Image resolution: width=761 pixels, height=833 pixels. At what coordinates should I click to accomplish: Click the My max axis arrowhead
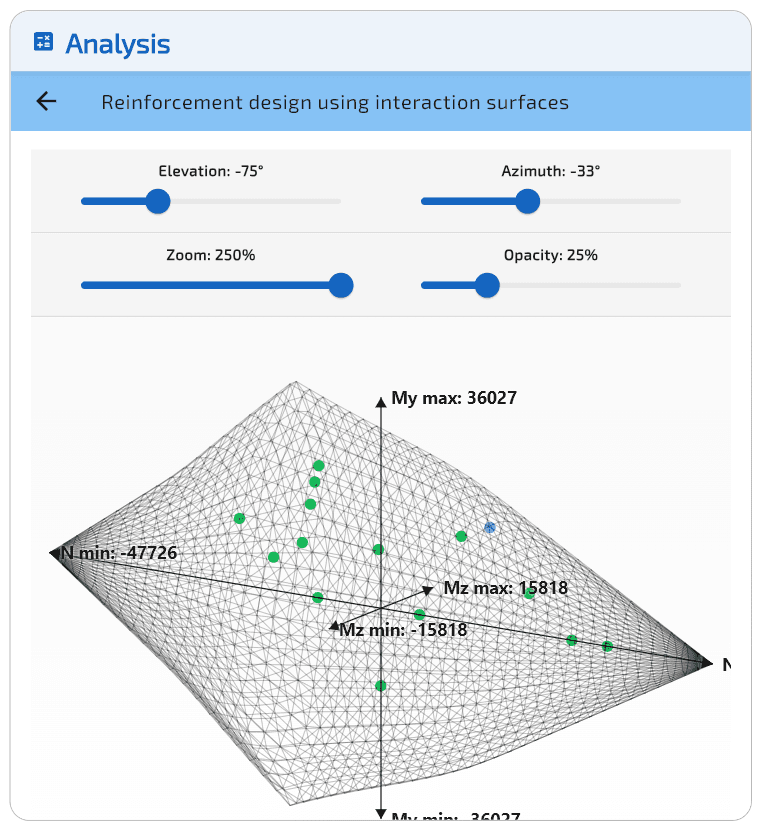(381, 402)
